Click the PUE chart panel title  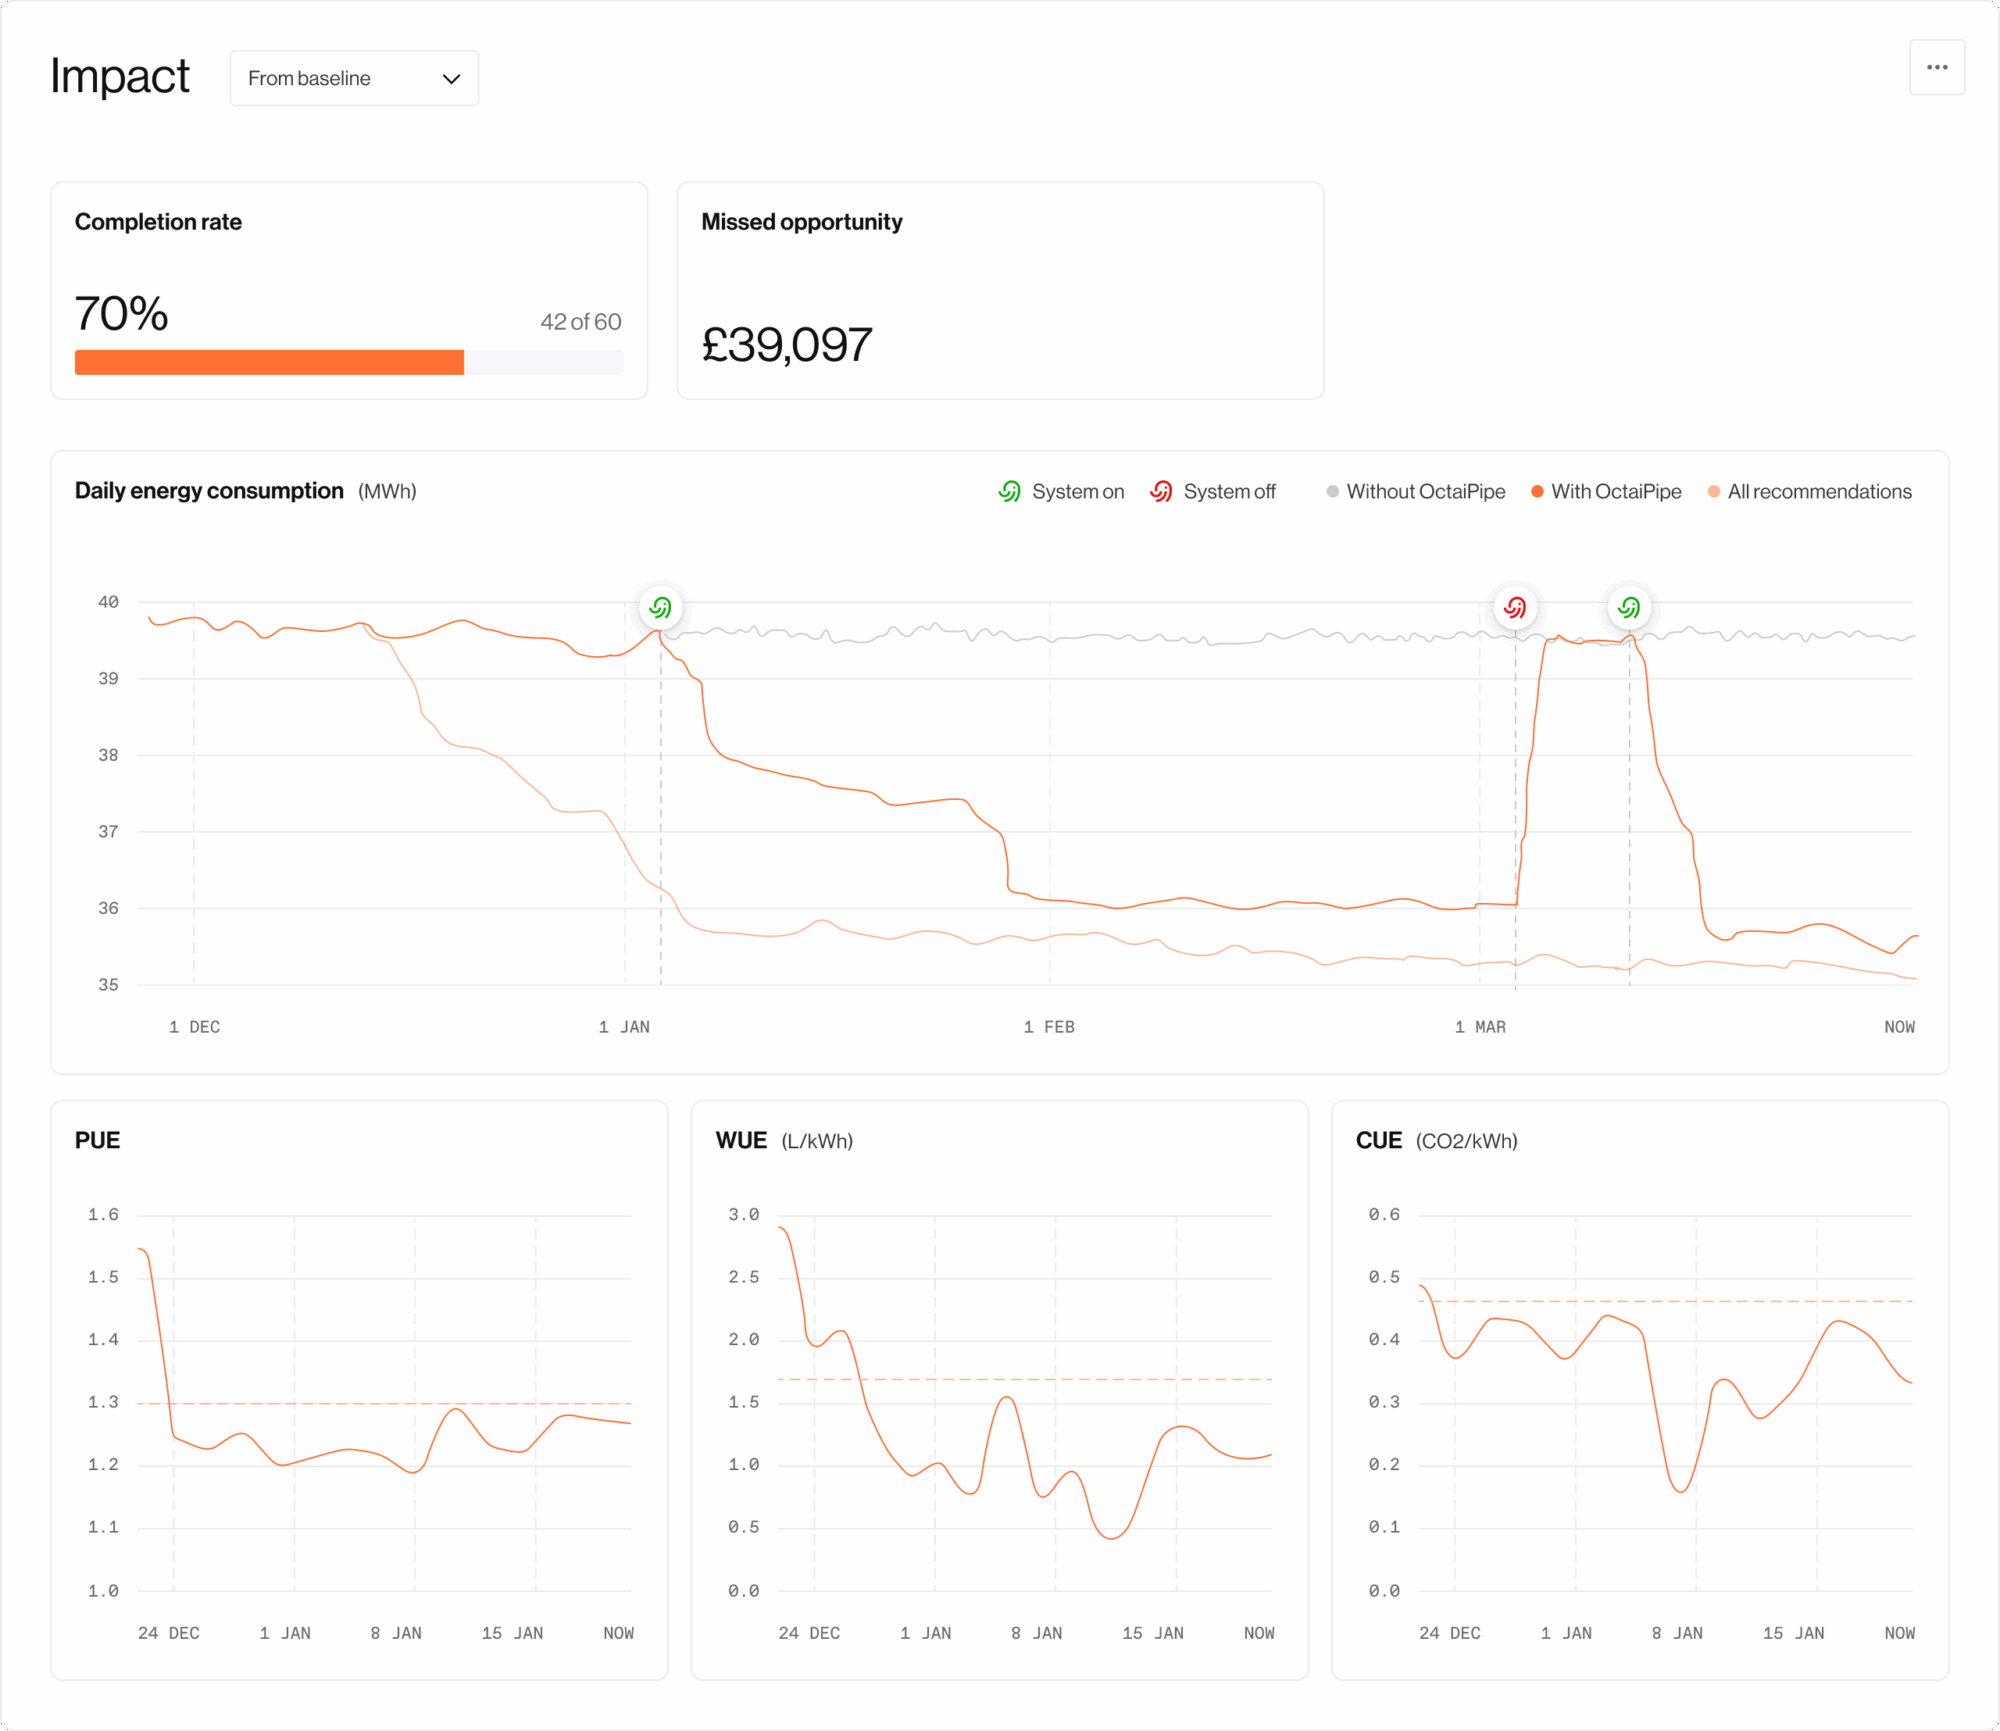[x=97, y=1140]
